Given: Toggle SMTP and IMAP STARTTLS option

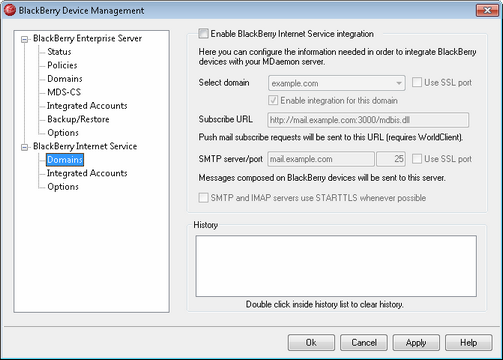Looking at the screenshot, I should (x=203, y=198).
